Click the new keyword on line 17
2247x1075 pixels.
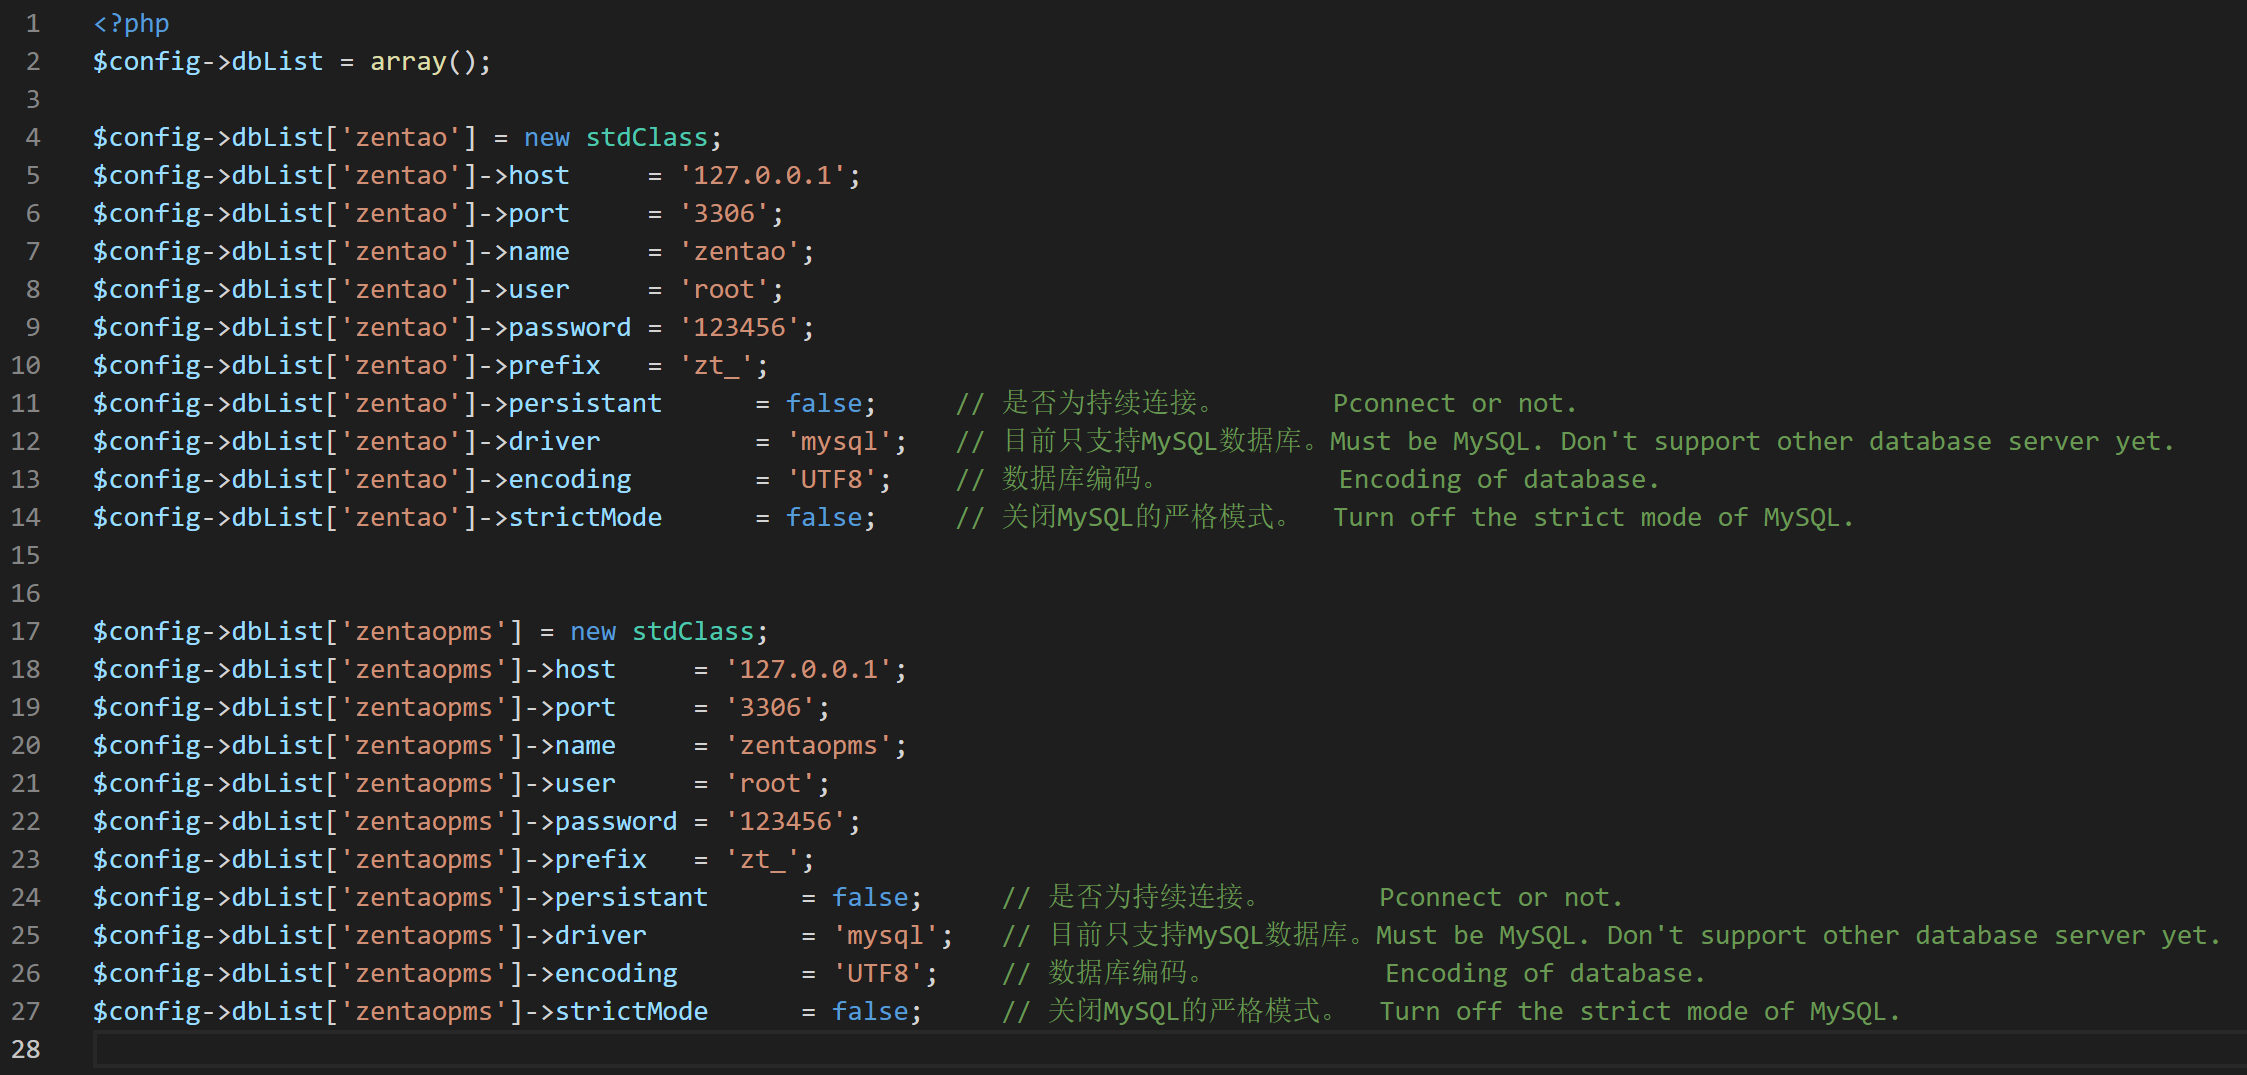(x=593, y=631)
